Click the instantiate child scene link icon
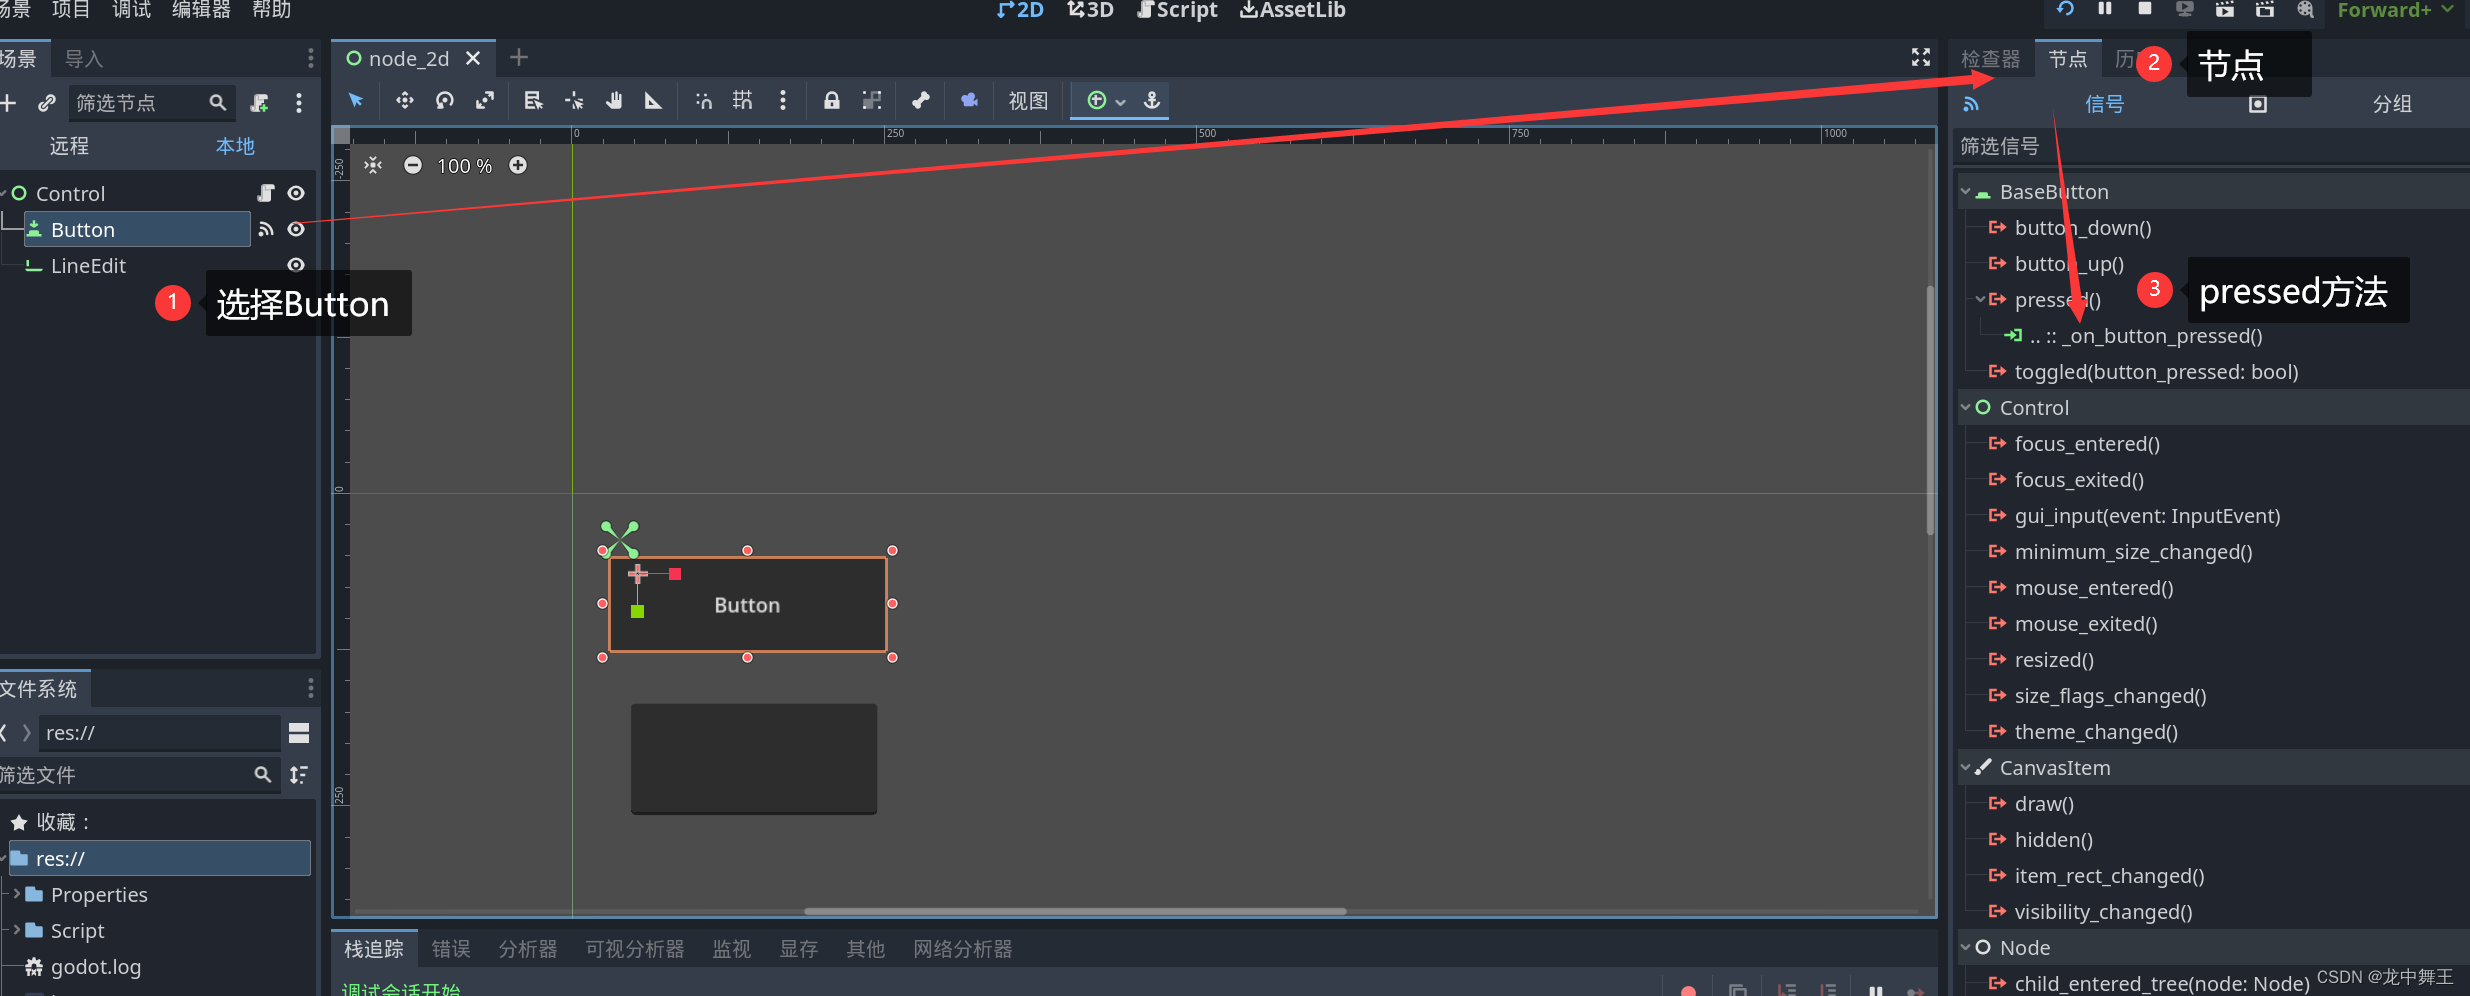 (x=47, y=103)
